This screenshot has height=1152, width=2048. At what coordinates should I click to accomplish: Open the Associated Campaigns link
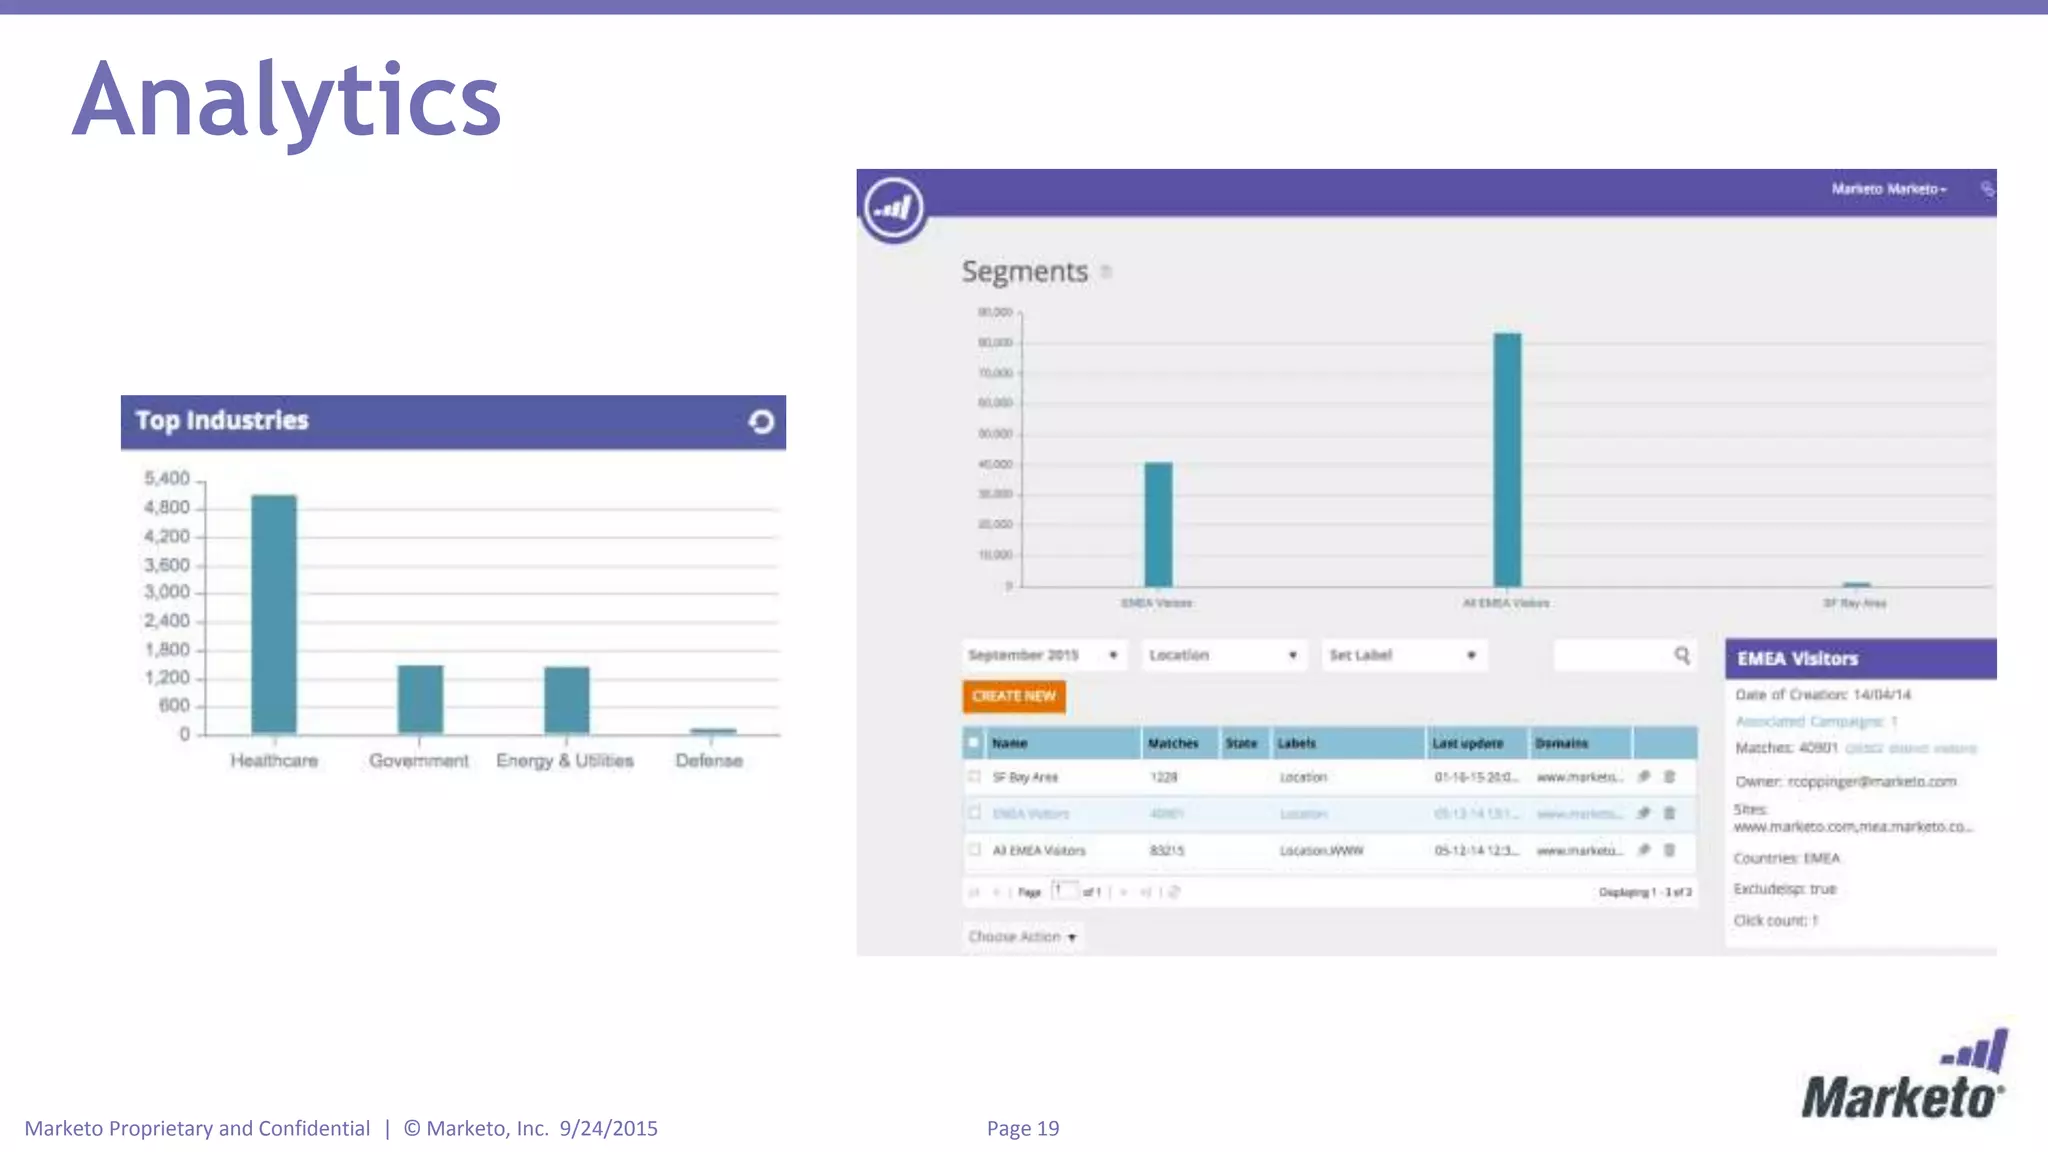click(1816, 721)
